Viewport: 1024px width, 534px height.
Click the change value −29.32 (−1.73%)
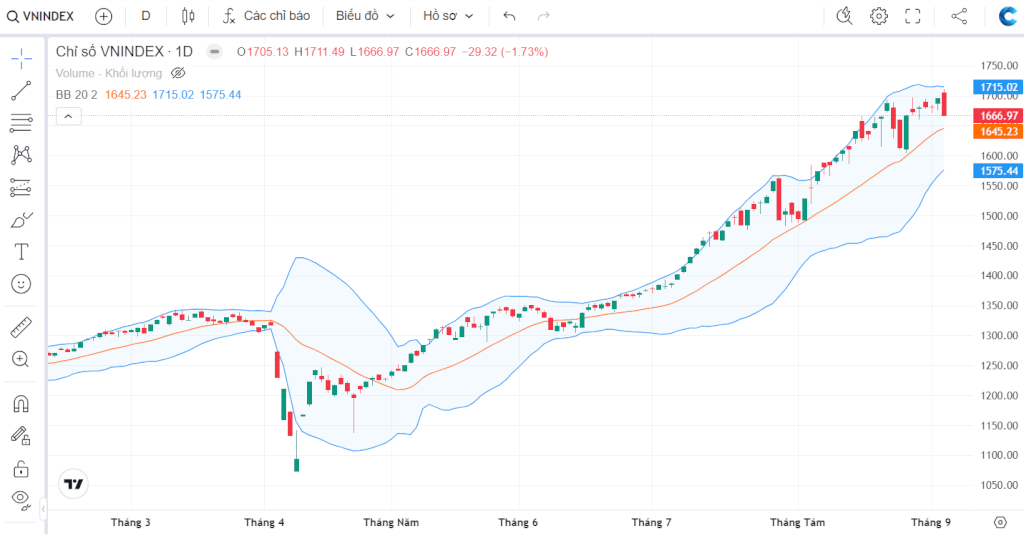click(505, 52)
